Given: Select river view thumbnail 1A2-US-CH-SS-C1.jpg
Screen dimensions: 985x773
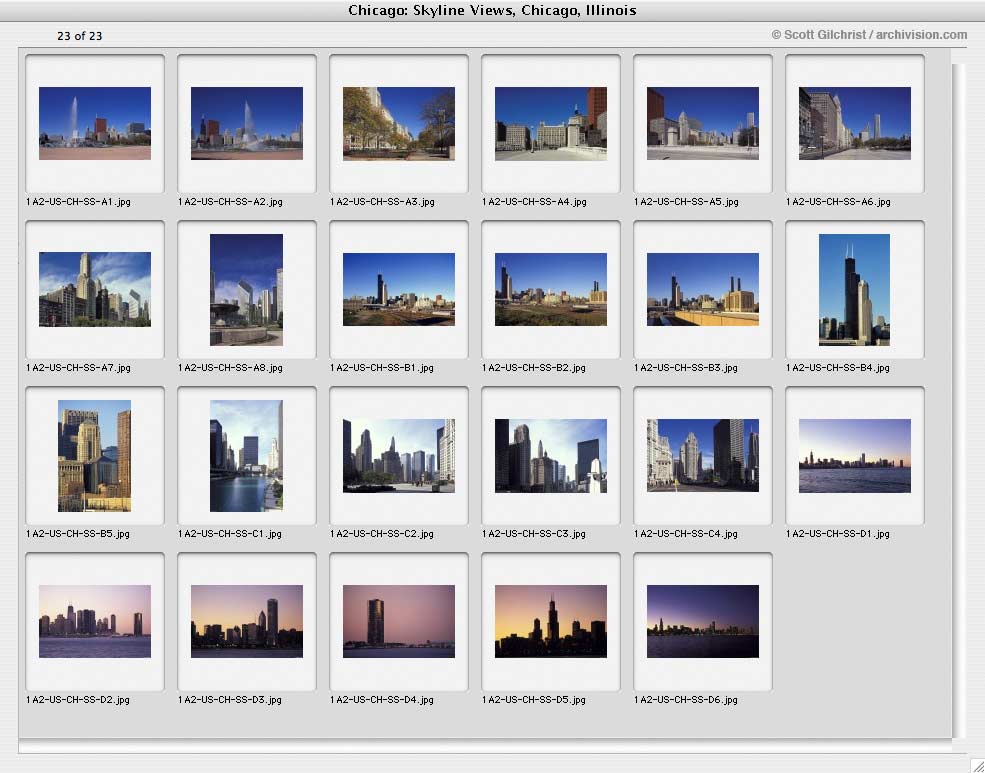Looking at the screenshot, I should (x=246, y=456).
